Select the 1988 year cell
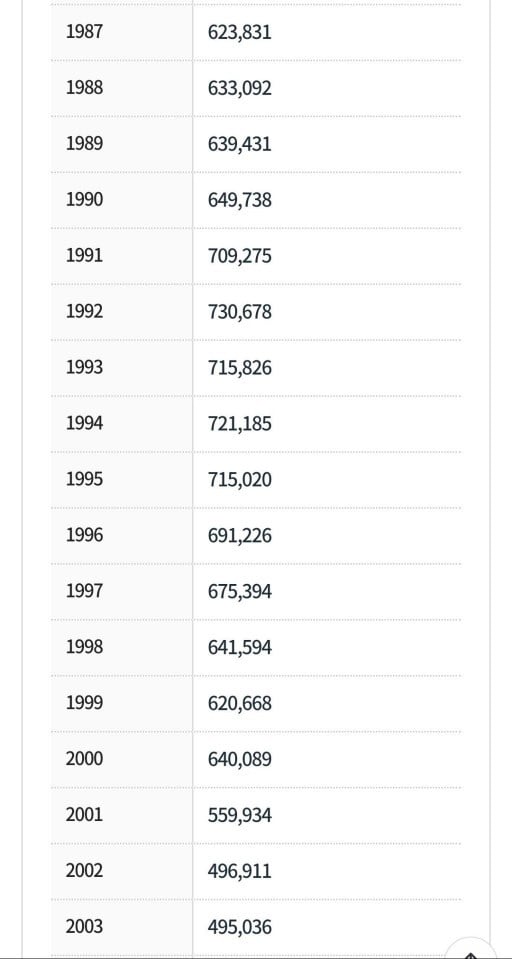Viewport: 512px width, 959px height. pos(122,88)
